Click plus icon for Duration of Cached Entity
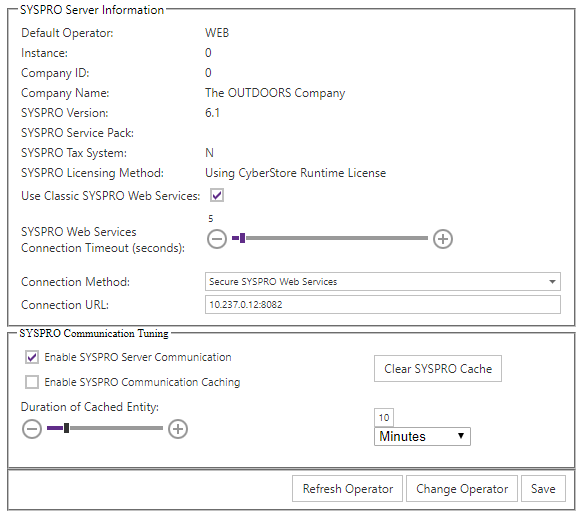578x512 pixels. tap(178, 429)
